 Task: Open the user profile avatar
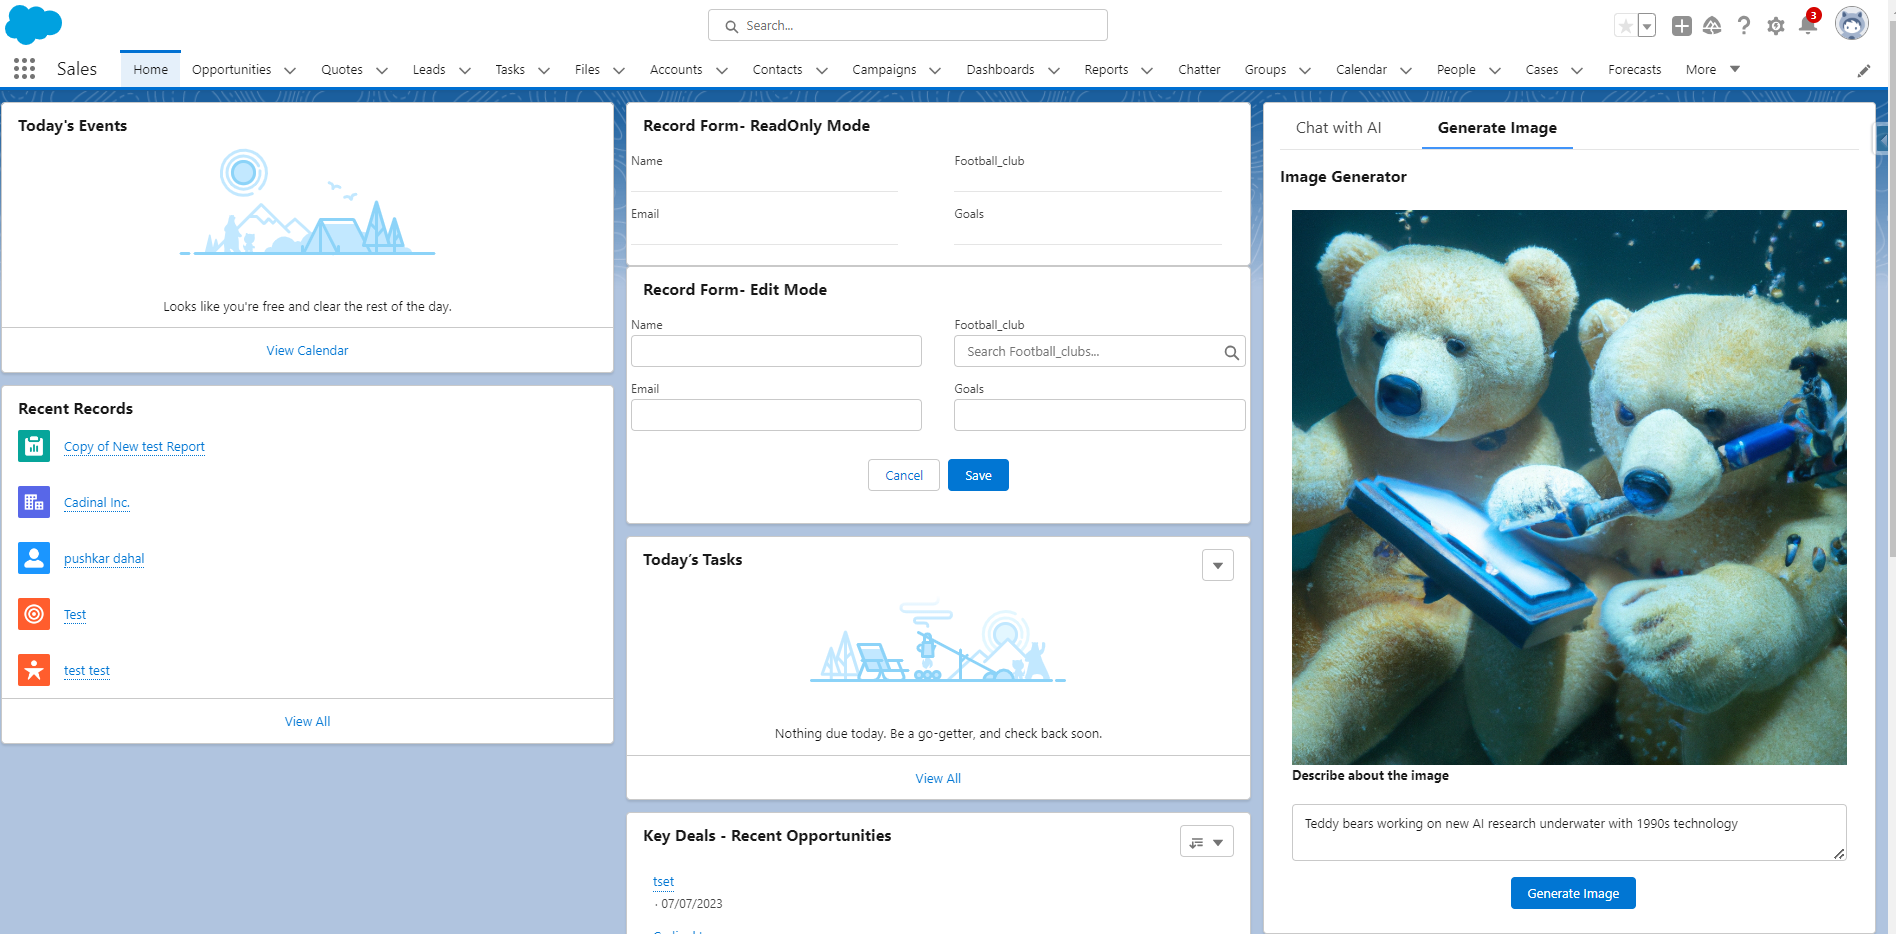pos(1851,23)
